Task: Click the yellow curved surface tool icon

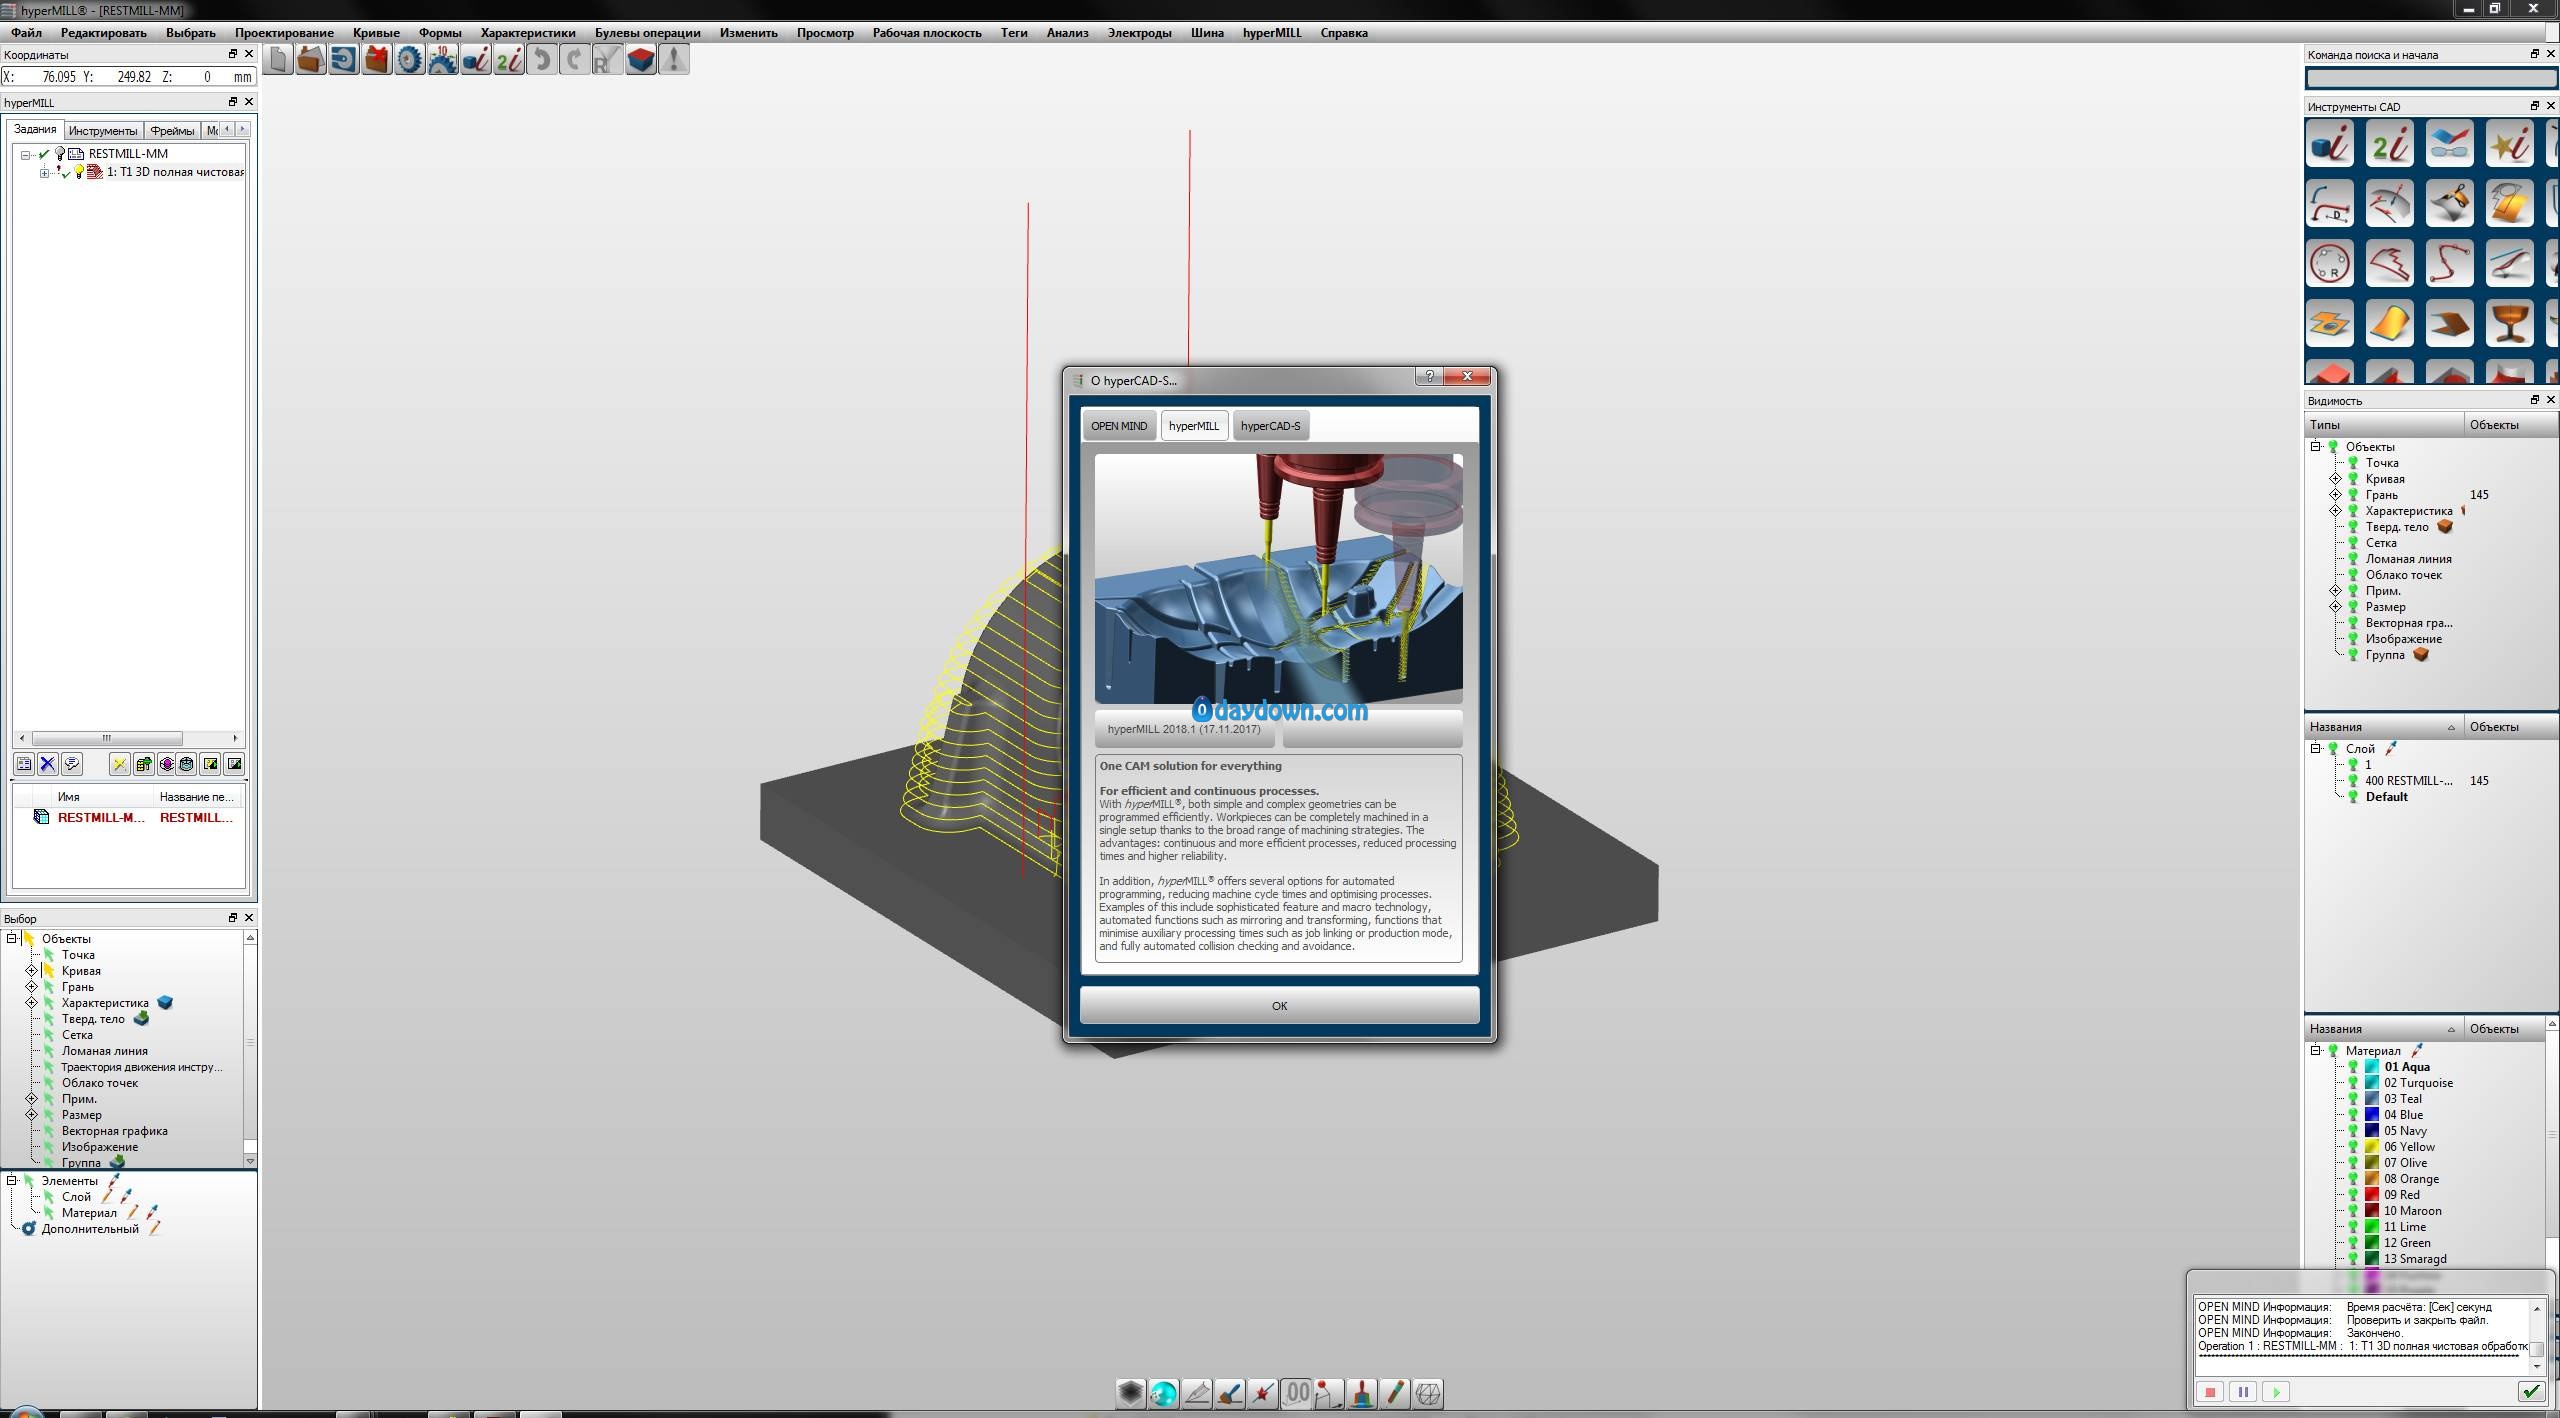Action: 2390,324
